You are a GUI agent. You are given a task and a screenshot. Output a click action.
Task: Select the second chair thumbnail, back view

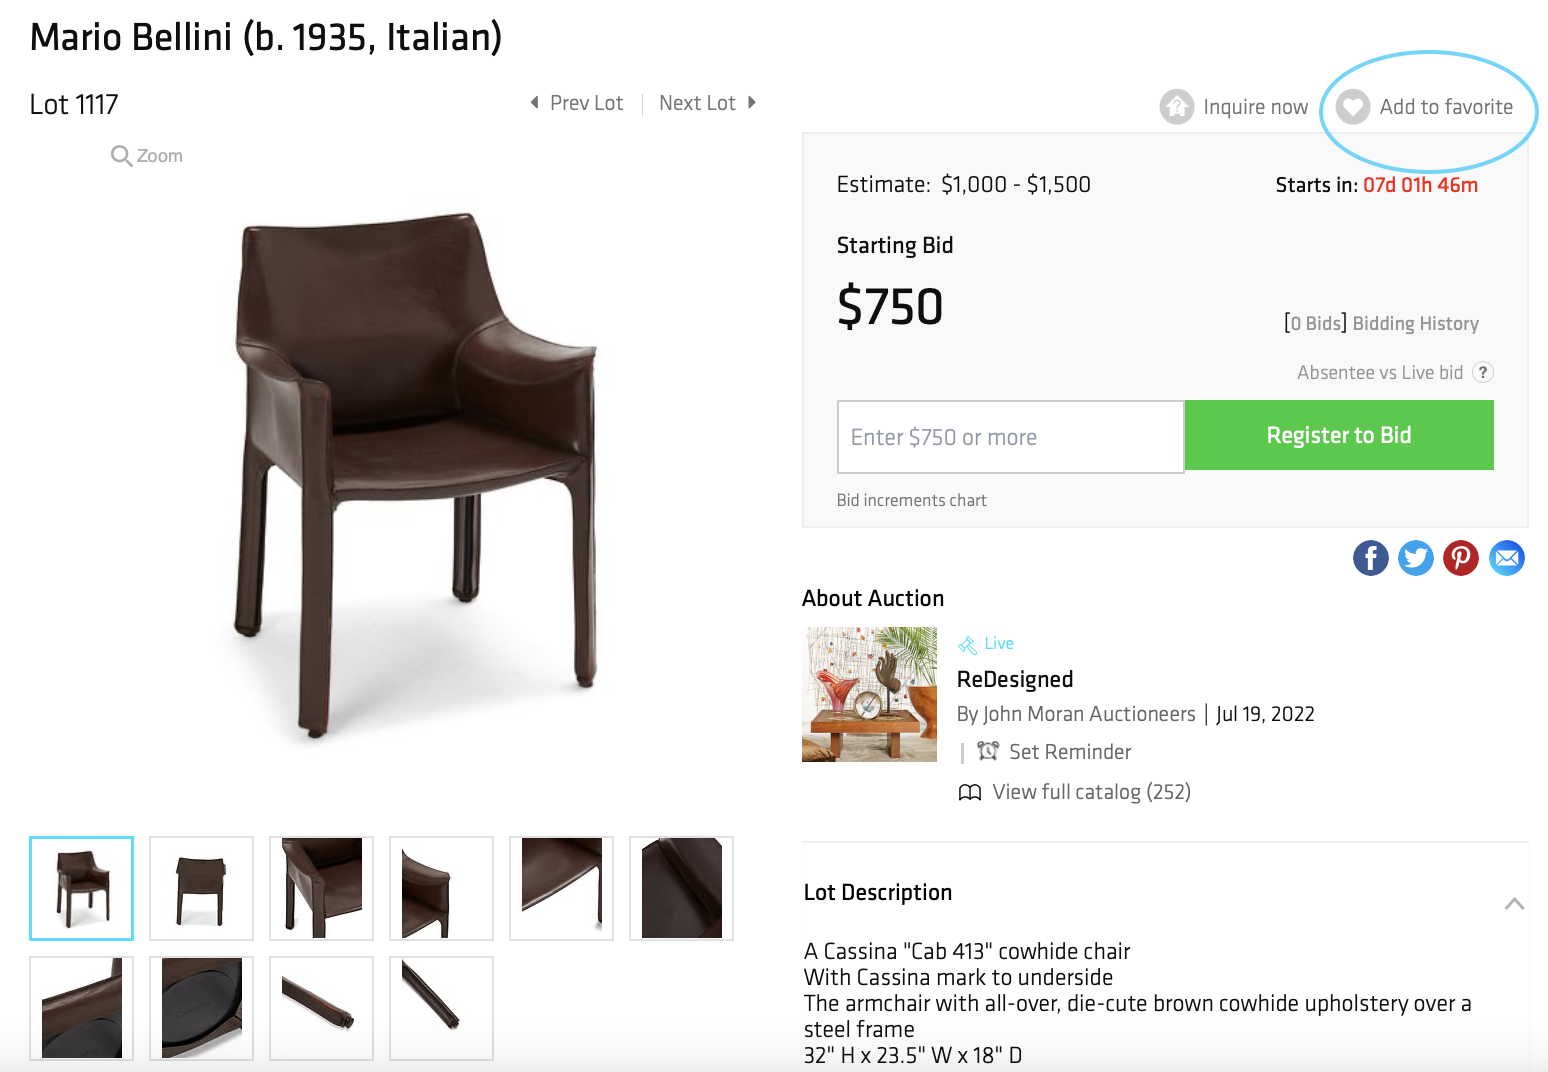(x=201, y=888)
